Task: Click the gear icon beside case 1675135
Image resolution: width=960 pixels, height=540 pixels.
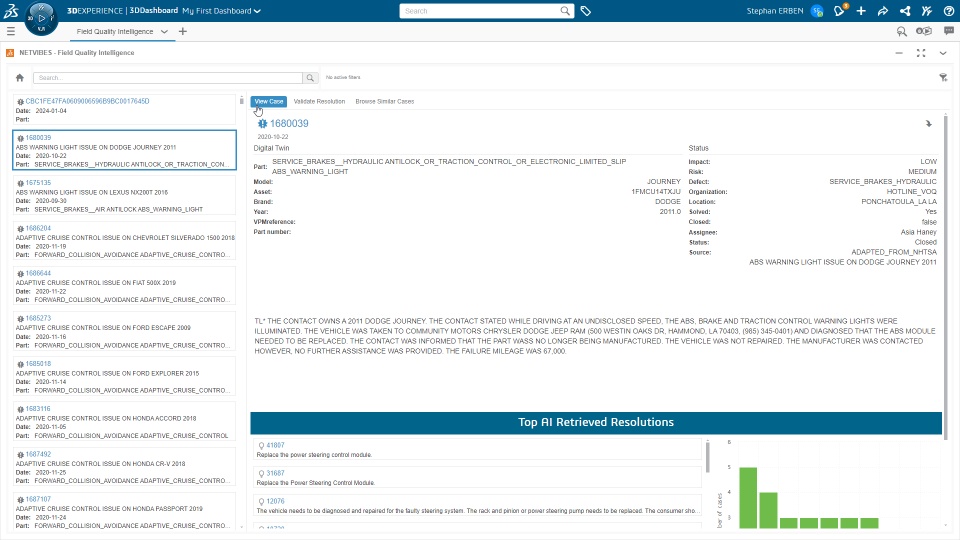Action: pos(20,183)
